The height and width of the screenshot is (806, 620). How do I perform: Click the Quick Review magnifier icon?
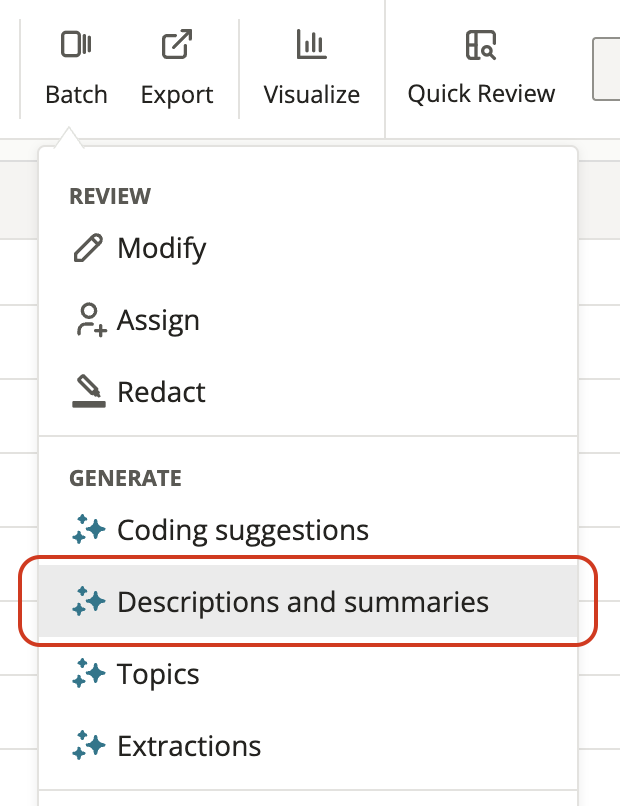[x=481, y=45]
